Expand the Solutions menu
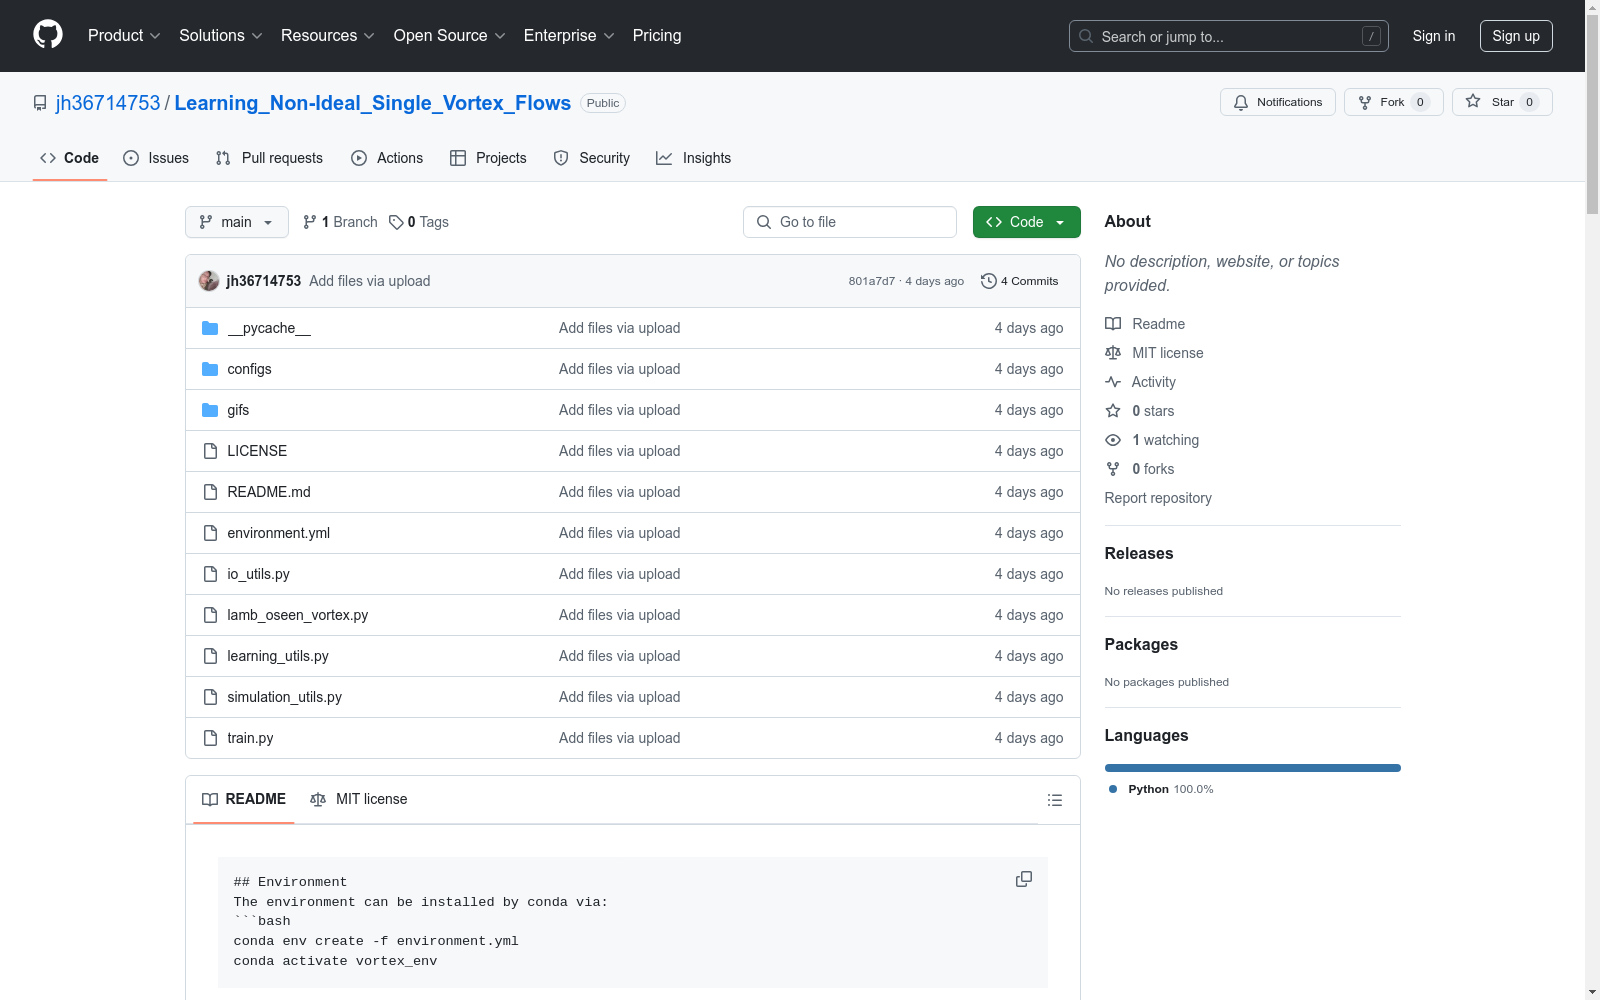The width and height of the screenshot is (1600, 1000). (x=220, y=35)
